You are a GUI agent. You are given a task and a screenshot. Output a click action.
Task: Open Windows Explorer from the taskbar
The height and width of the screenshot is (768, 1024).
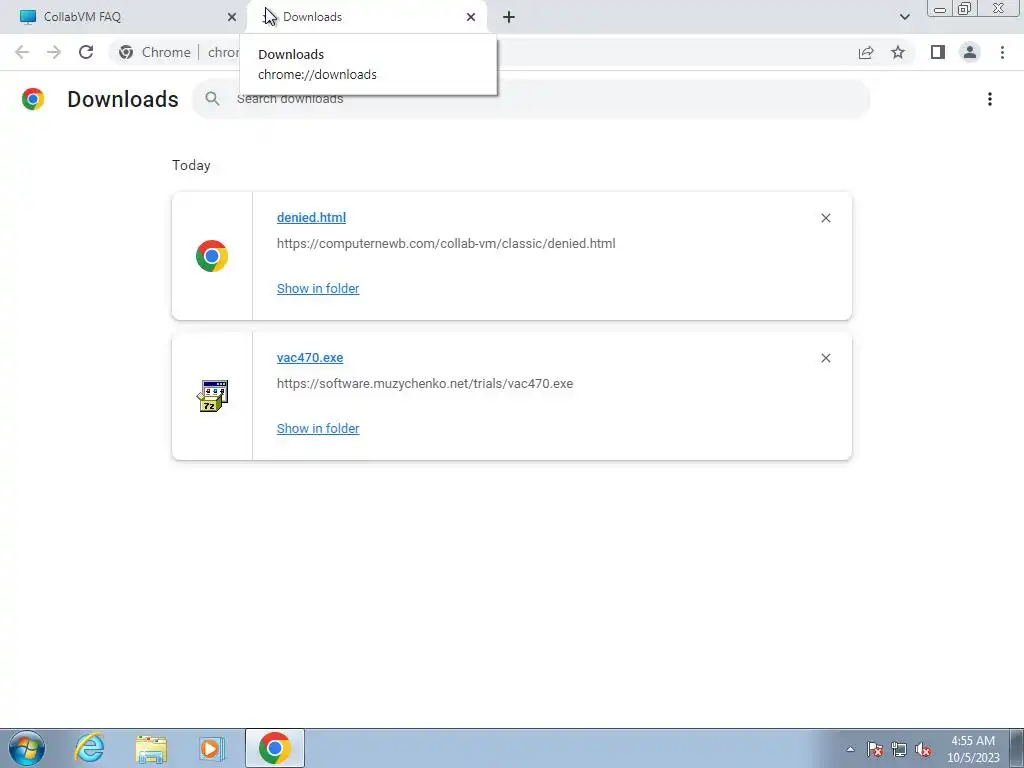151,749
